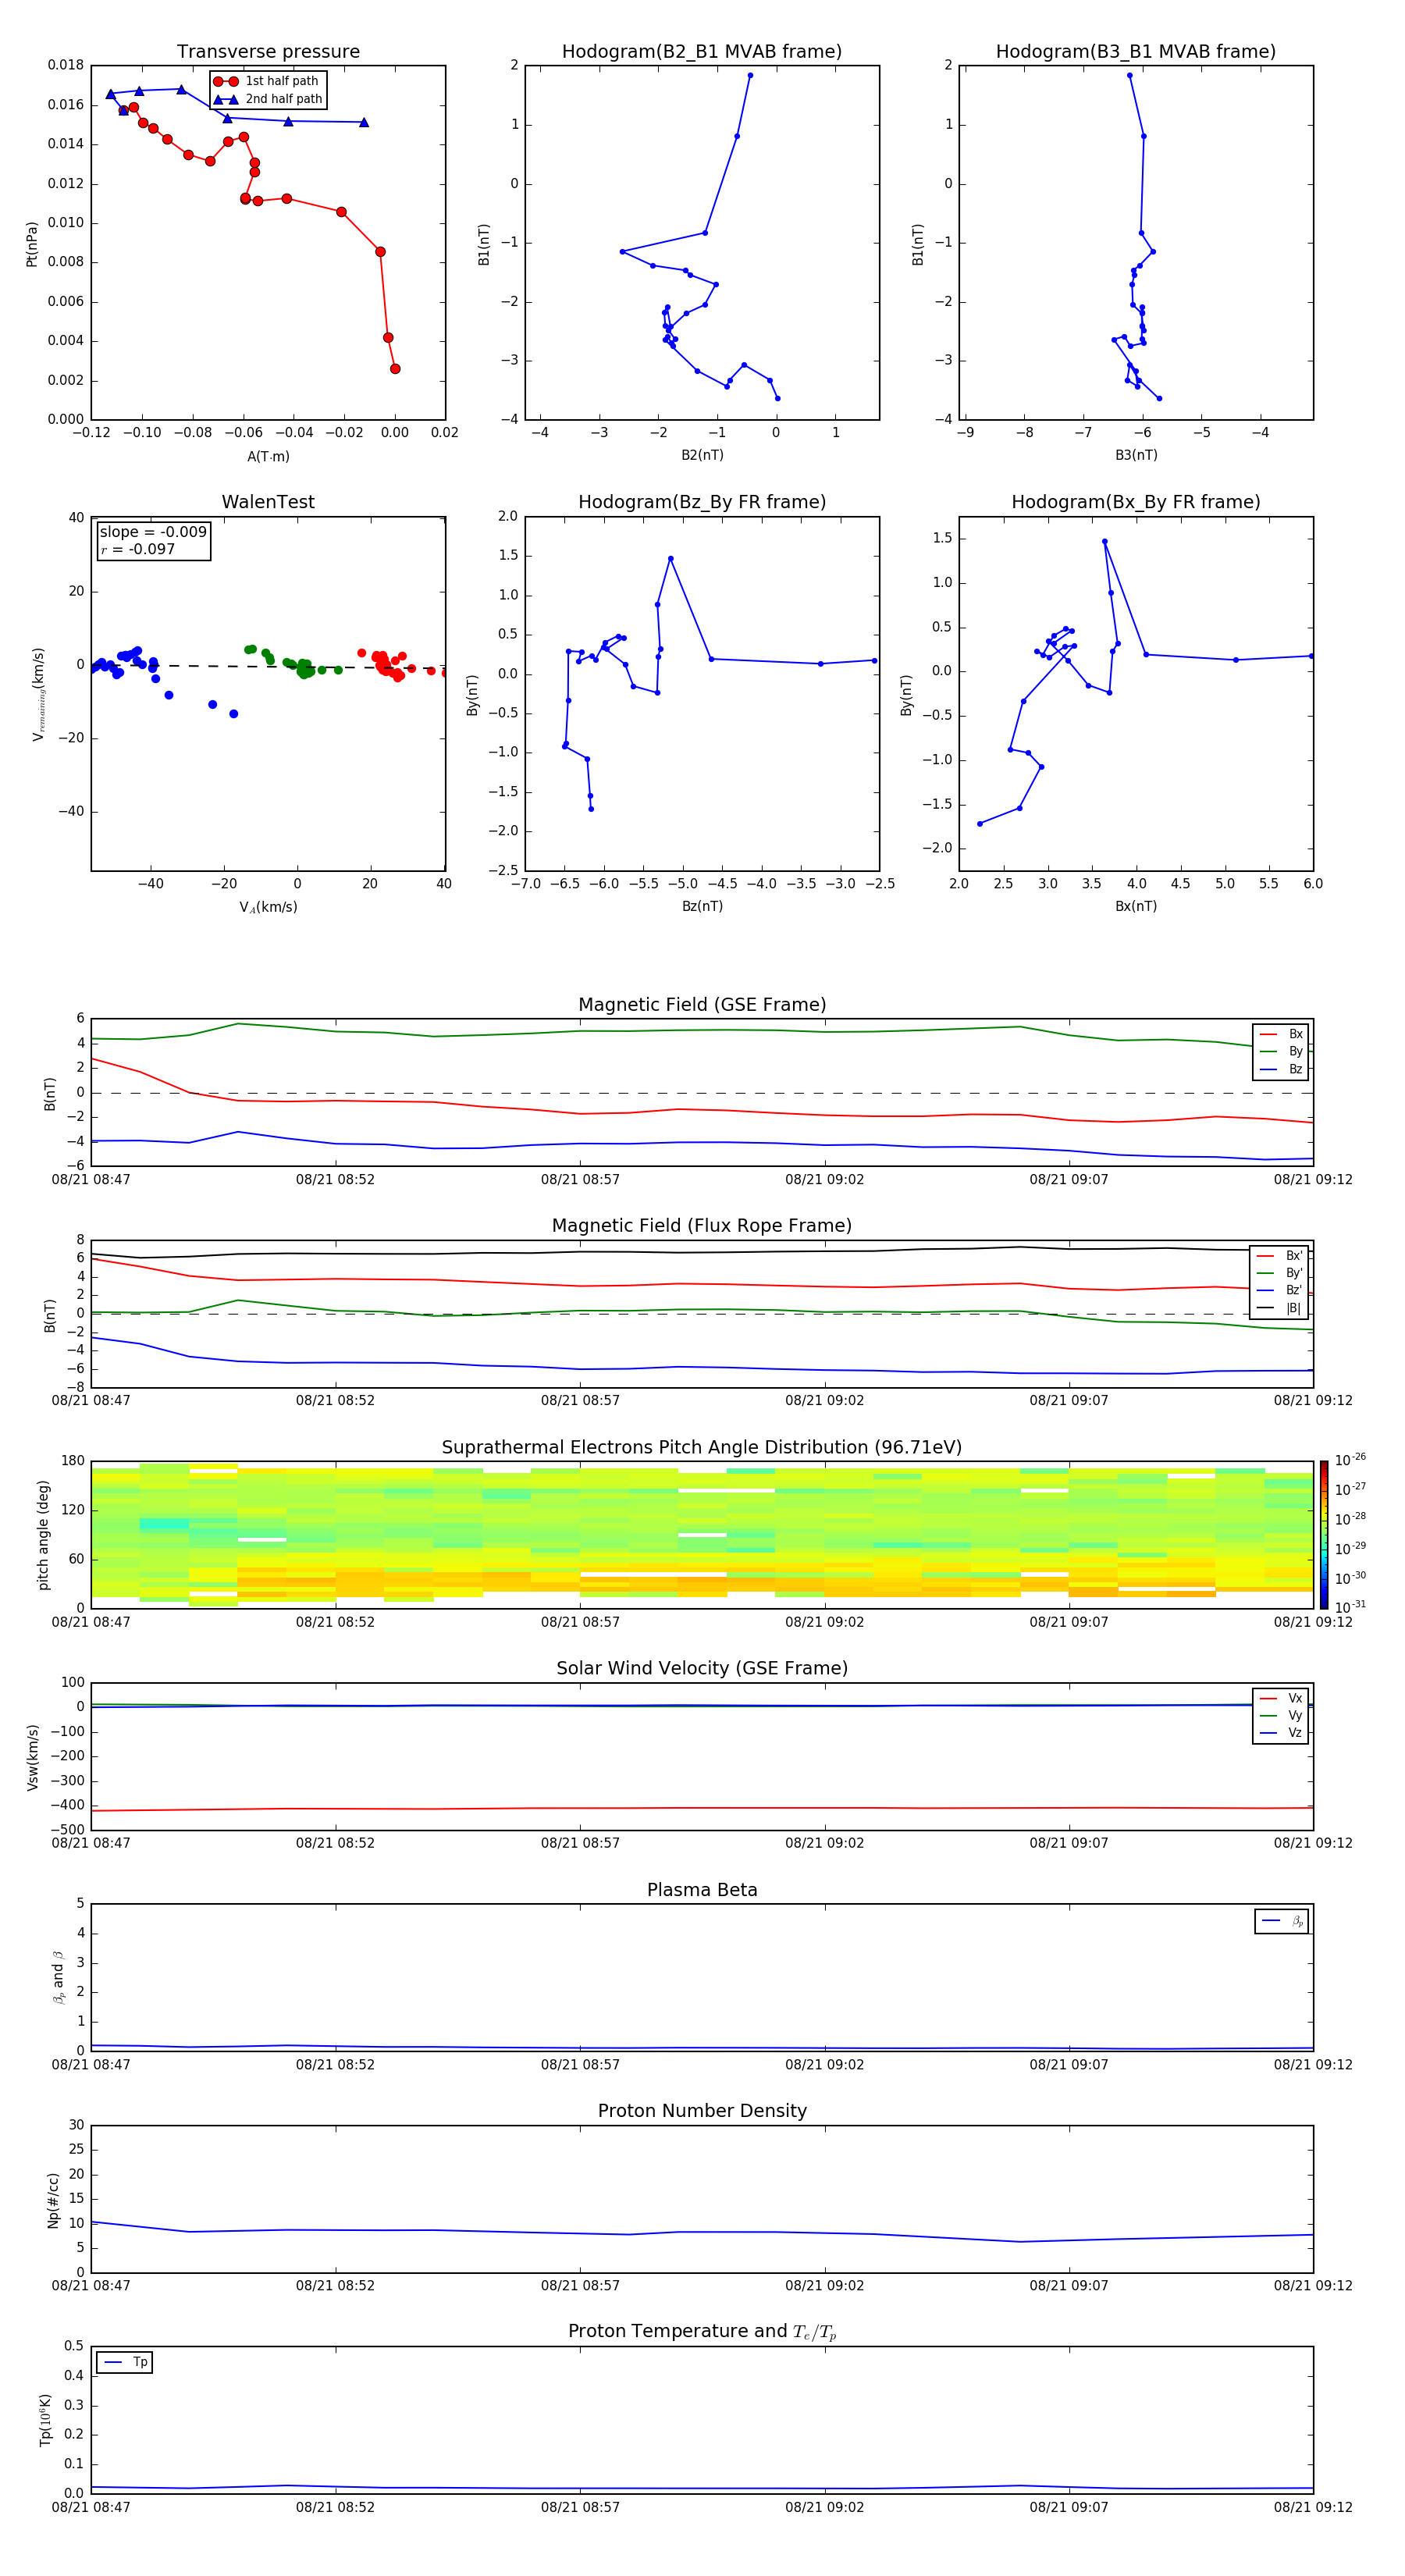The image size is (1405, 2576).
Task: Click the 'Hodogram(Bx_By FR frame)' title
Action: coord(1136,502)
